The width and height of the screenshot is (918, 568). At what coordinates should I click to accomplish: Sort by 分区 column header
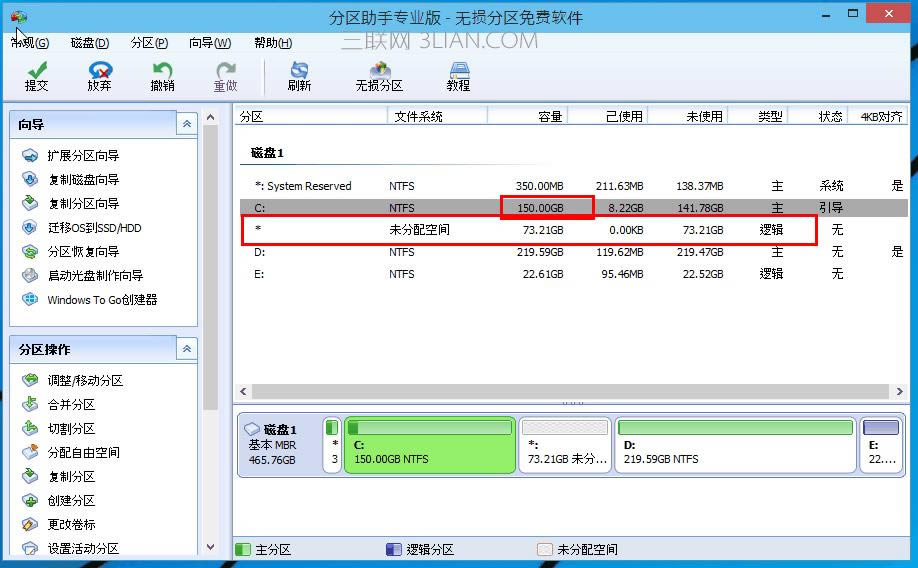point(311,117)
